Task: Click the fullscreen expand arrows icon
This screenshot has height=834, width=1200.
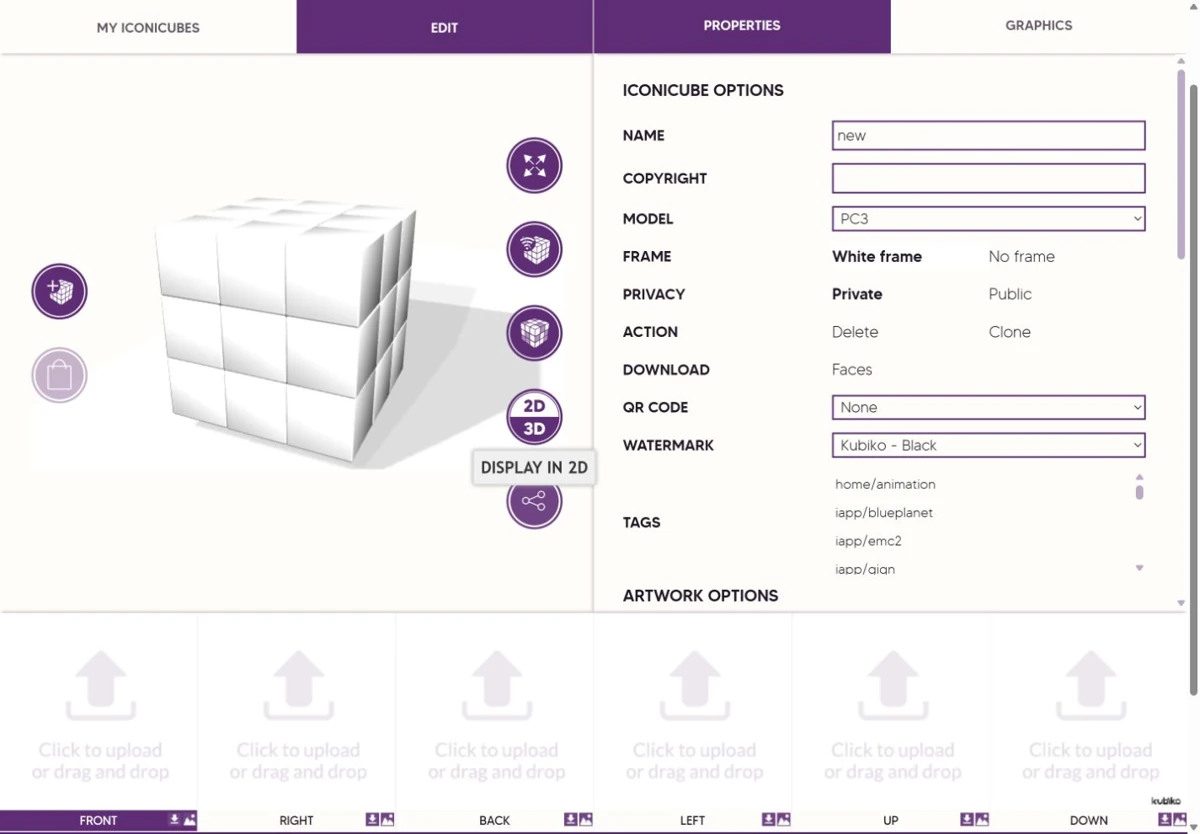Action: pos(534,165)
